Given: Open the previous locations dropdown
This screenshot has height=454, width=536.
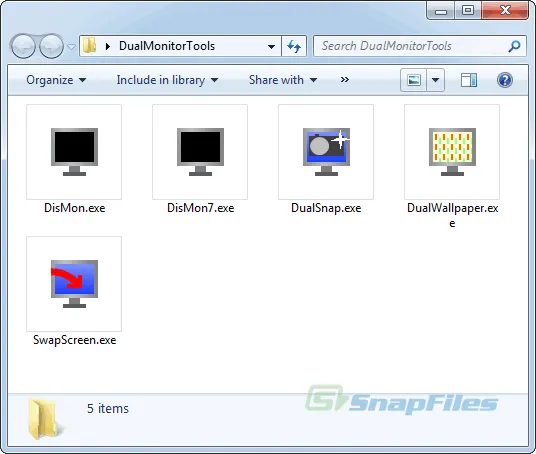Looking at the screenshot, I should pos(271,46).
